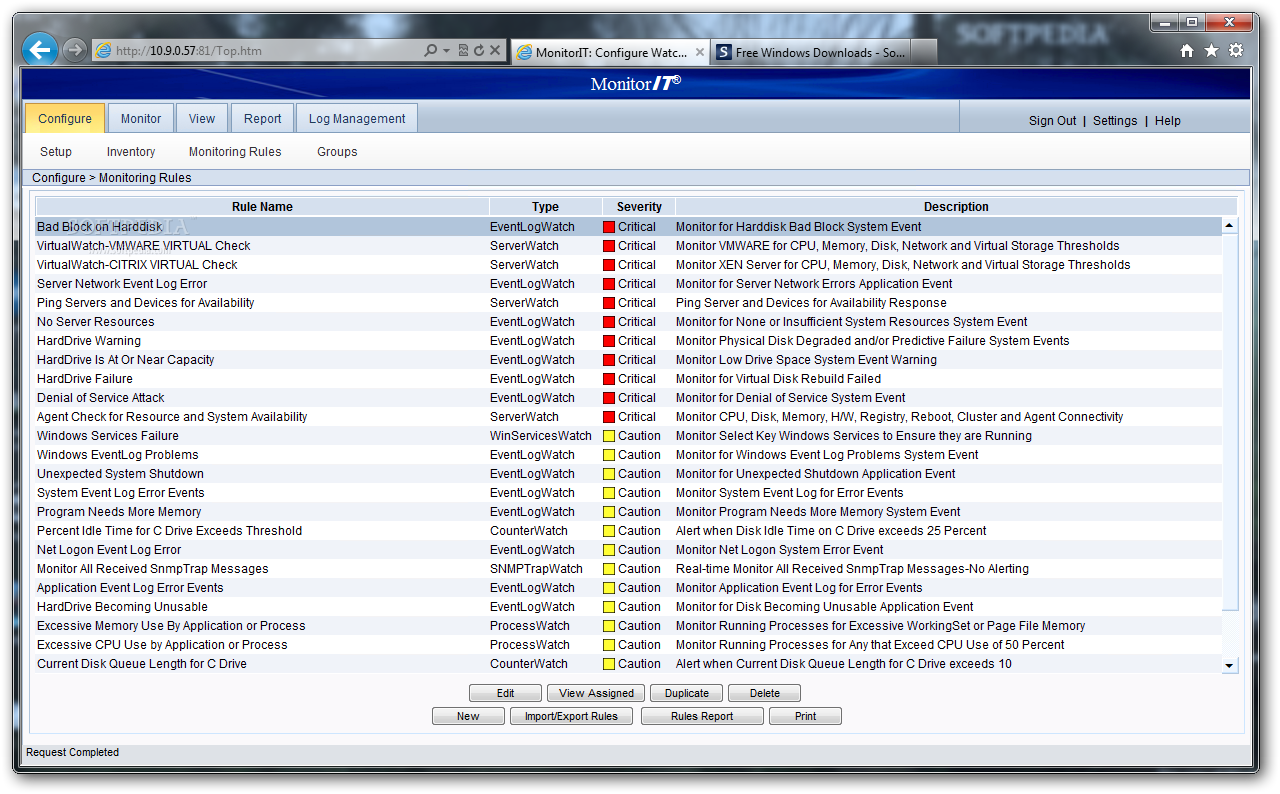Select the Unexpected System Shutdown rule

628,474
